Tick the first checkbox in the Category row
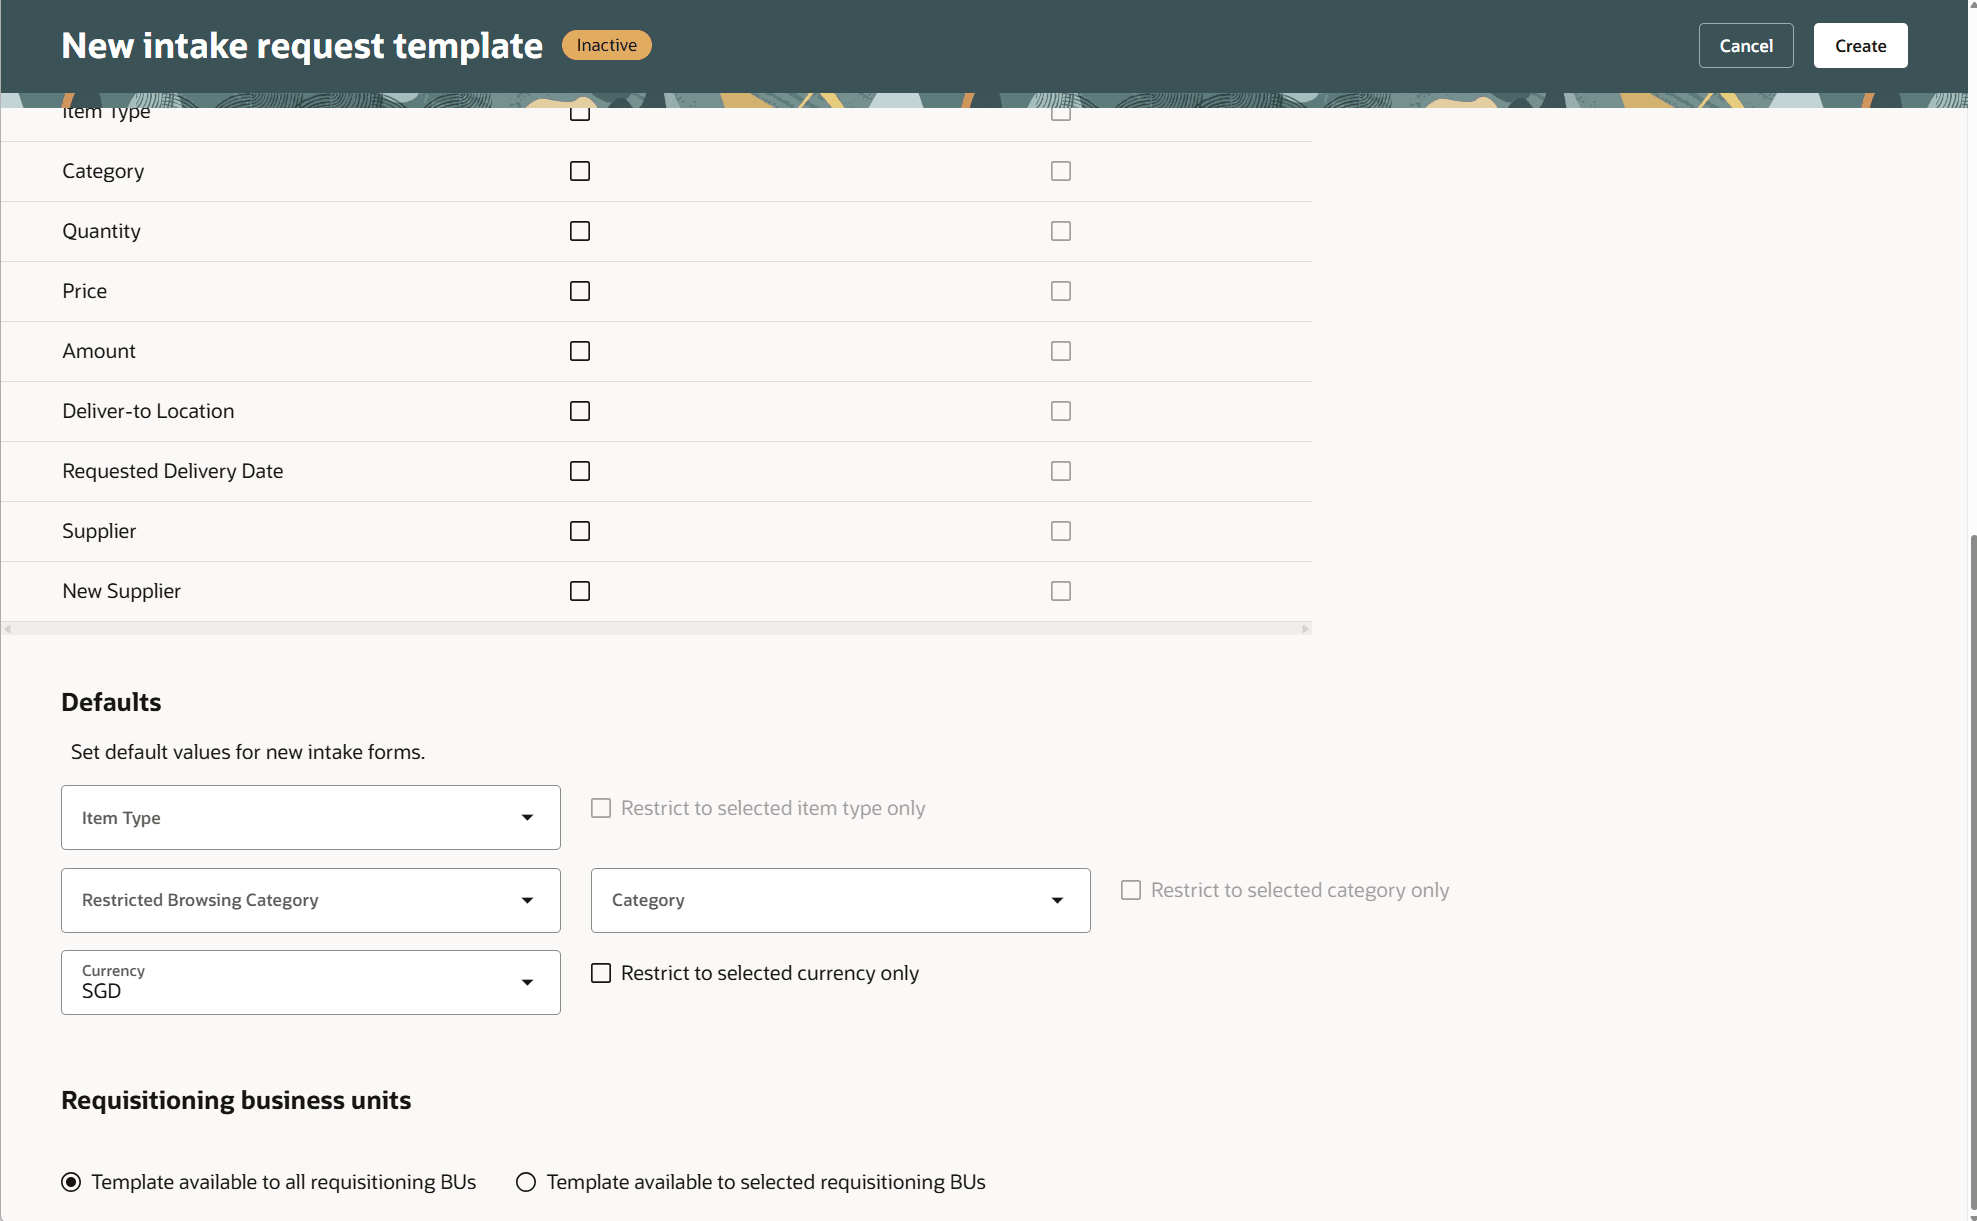Image resolution: width=1977 pixels, height=1221 pixels. coord(580,171)
